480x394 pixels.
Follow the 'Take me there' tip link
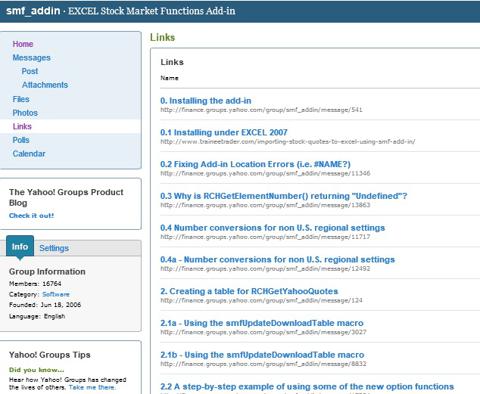[92, 387]
